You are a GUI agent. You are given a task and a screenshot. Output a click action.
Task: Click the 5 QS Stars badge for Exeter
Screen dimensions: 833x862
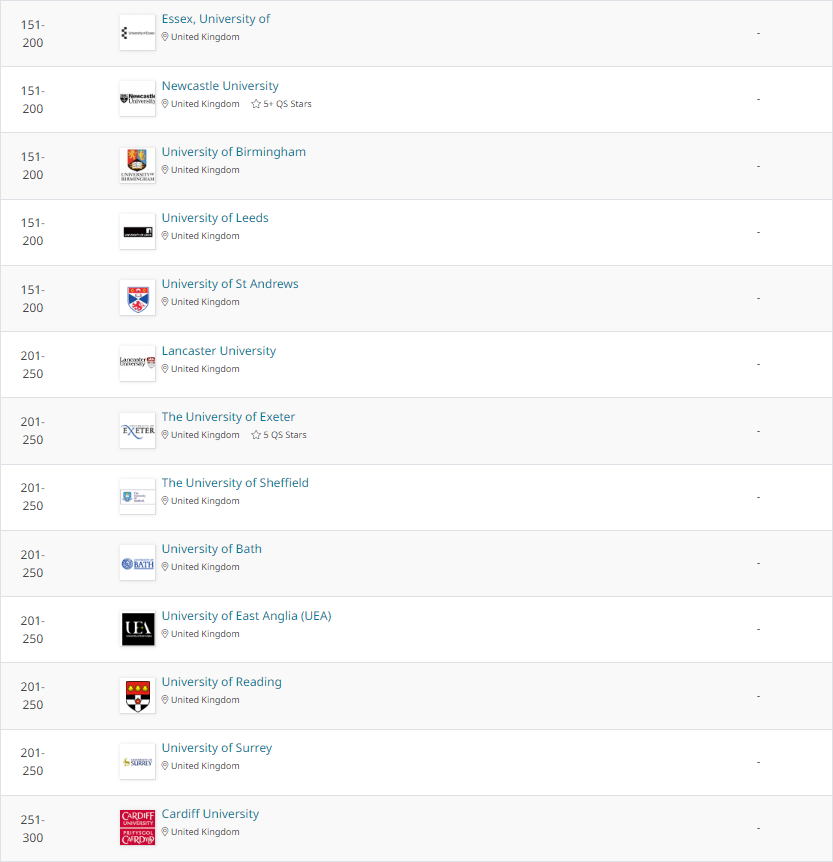pos(279,435)
